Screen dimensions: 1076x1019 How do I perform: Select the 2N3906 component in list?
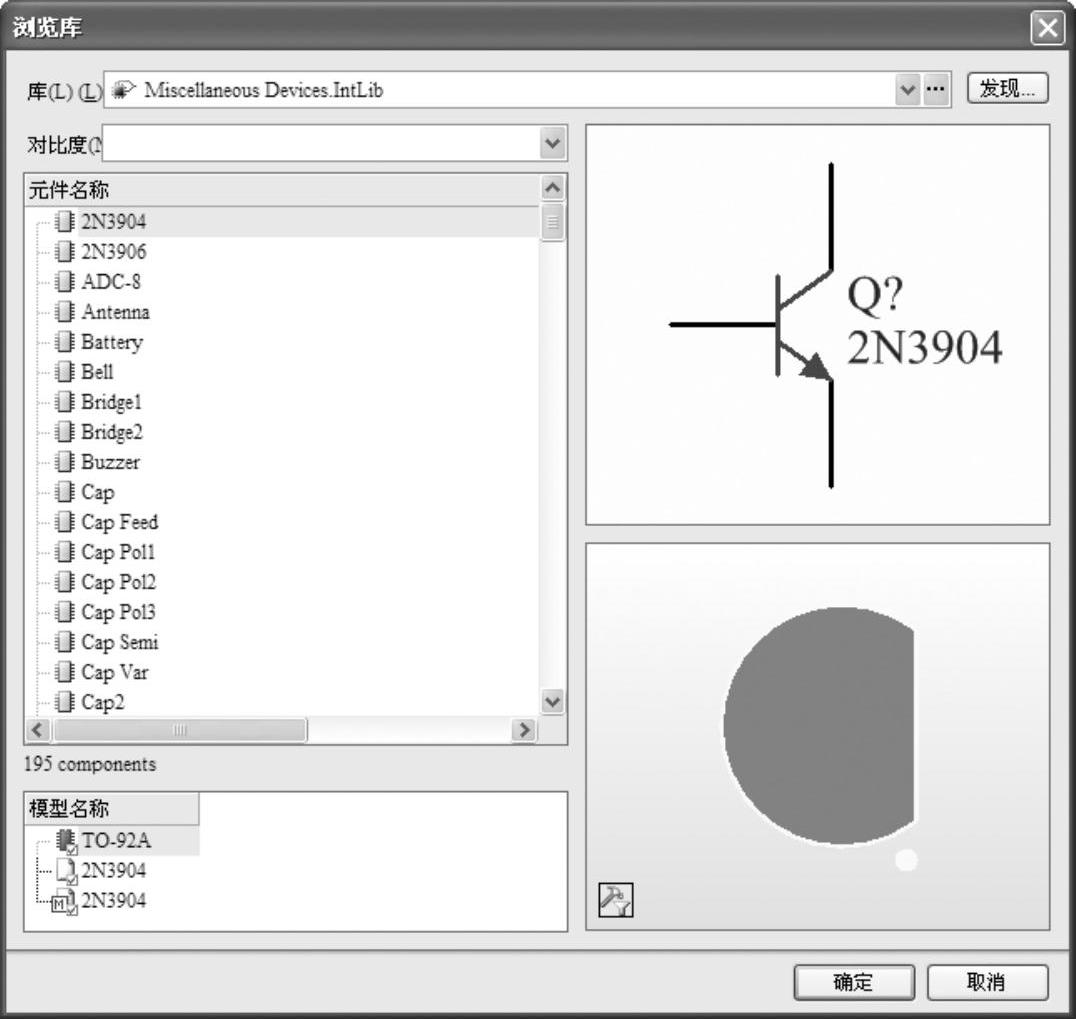click(x=113, y=252)
